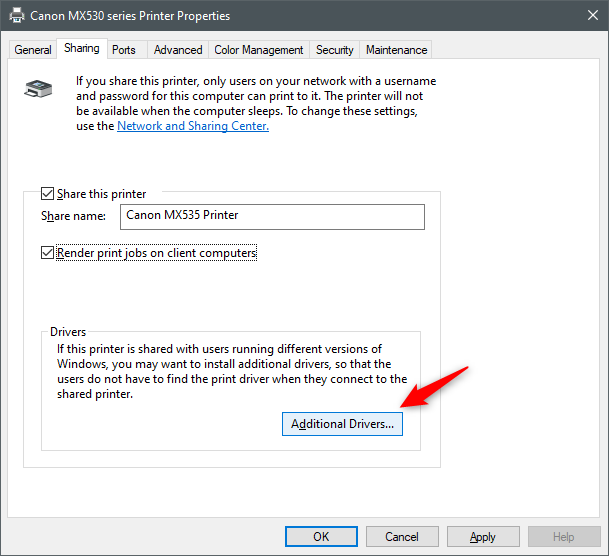Click the printer icon in title bar
The width and height of the screenshot is (609, 556).
coord(17,16)
